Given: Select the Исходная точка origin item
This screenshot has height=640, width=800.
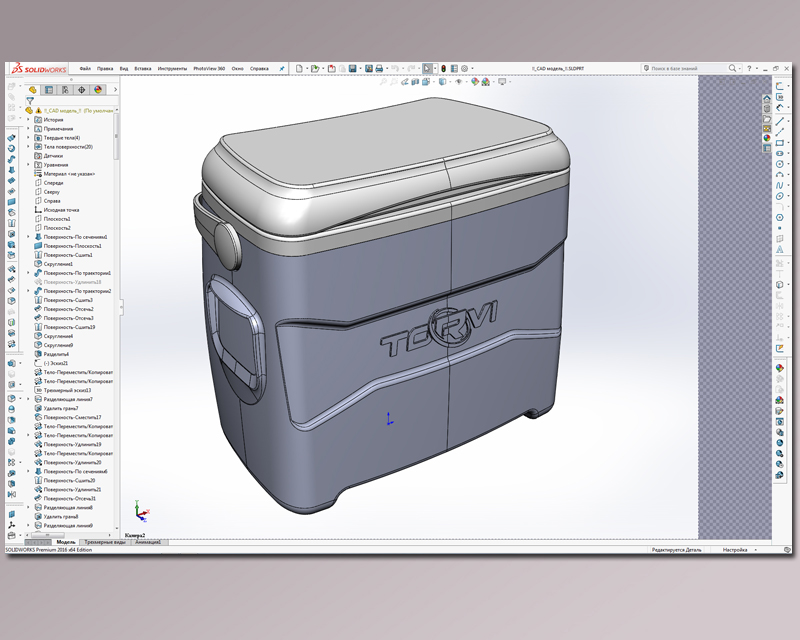Looking at the screenshot, I should [x=57, y=210].
